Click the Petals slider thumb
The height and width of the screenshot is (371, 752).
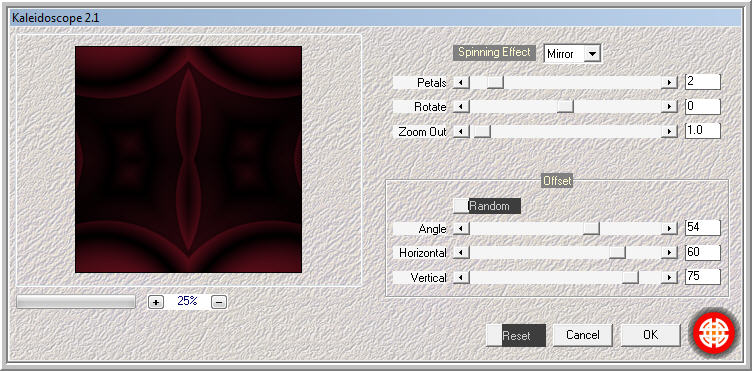pos(495,82)
